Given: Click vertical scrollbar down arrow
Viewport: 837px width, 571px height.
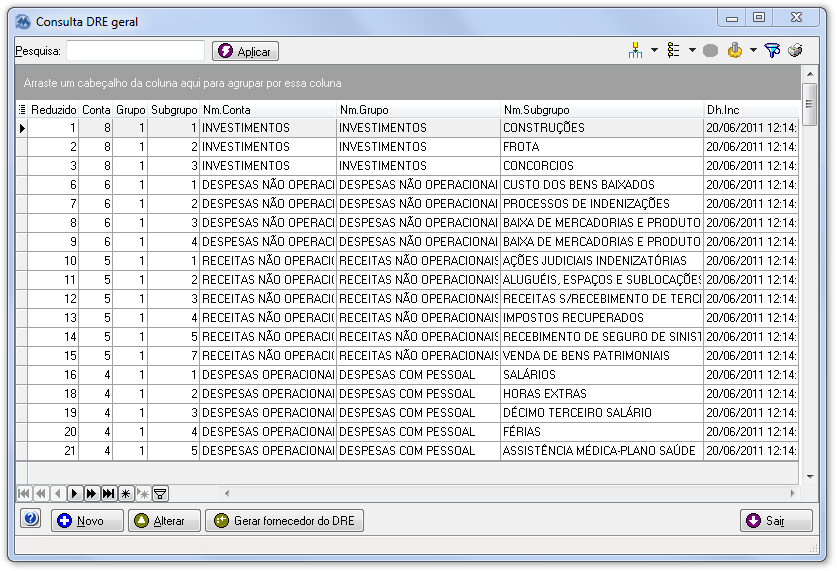Looking at the screenshot, I should tap(810, 476).
